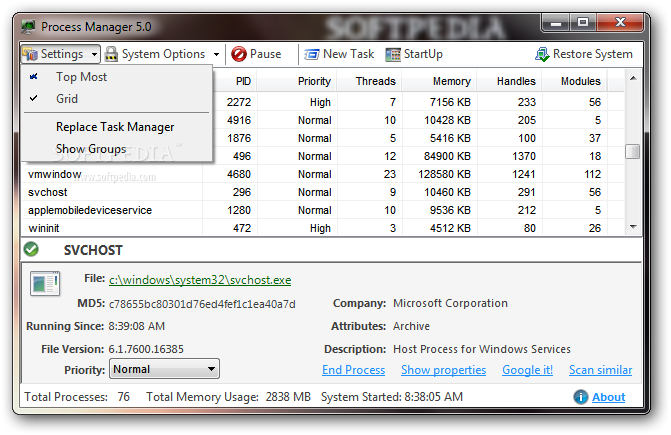The image size is (671, 435).
Task: Open the Priority combo box set to Normal
Action: coord(165,369)
